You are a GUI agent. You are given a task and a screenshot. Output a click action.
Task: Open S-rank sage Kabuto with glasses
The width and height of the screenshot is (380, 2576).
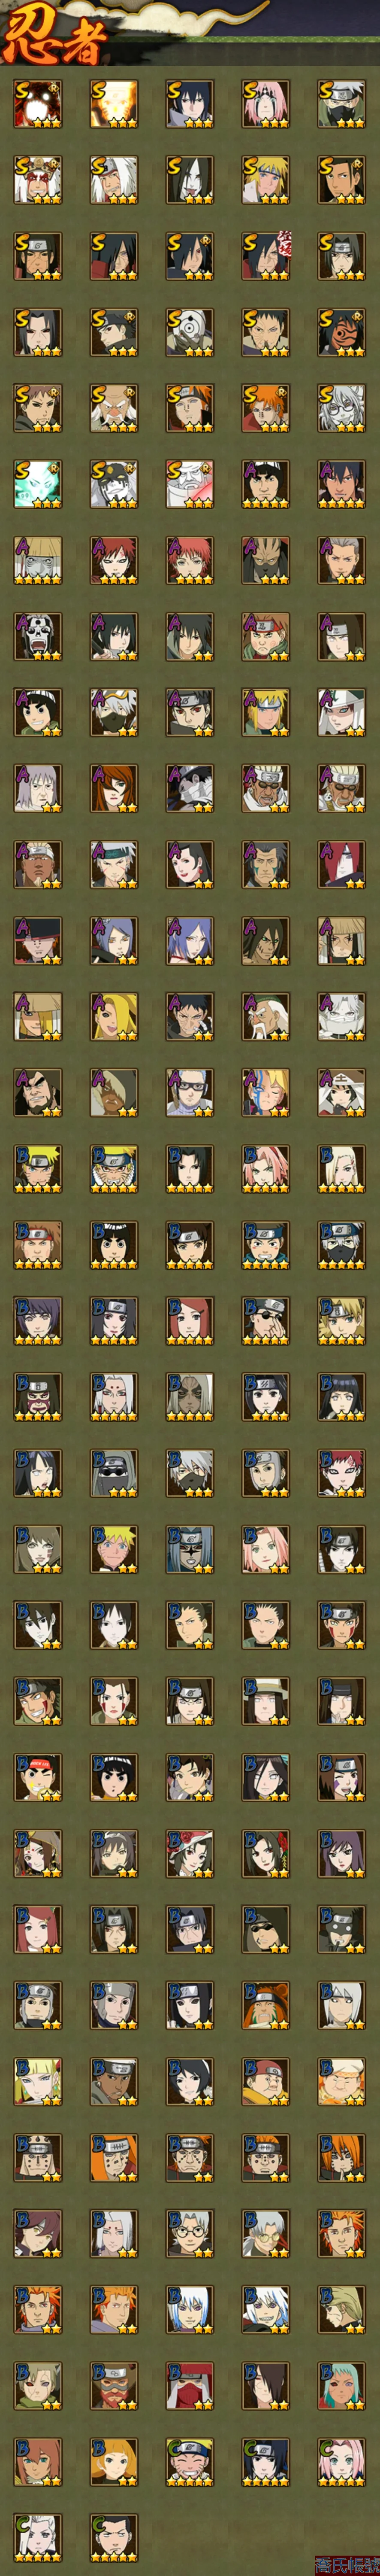pos(342,408)
